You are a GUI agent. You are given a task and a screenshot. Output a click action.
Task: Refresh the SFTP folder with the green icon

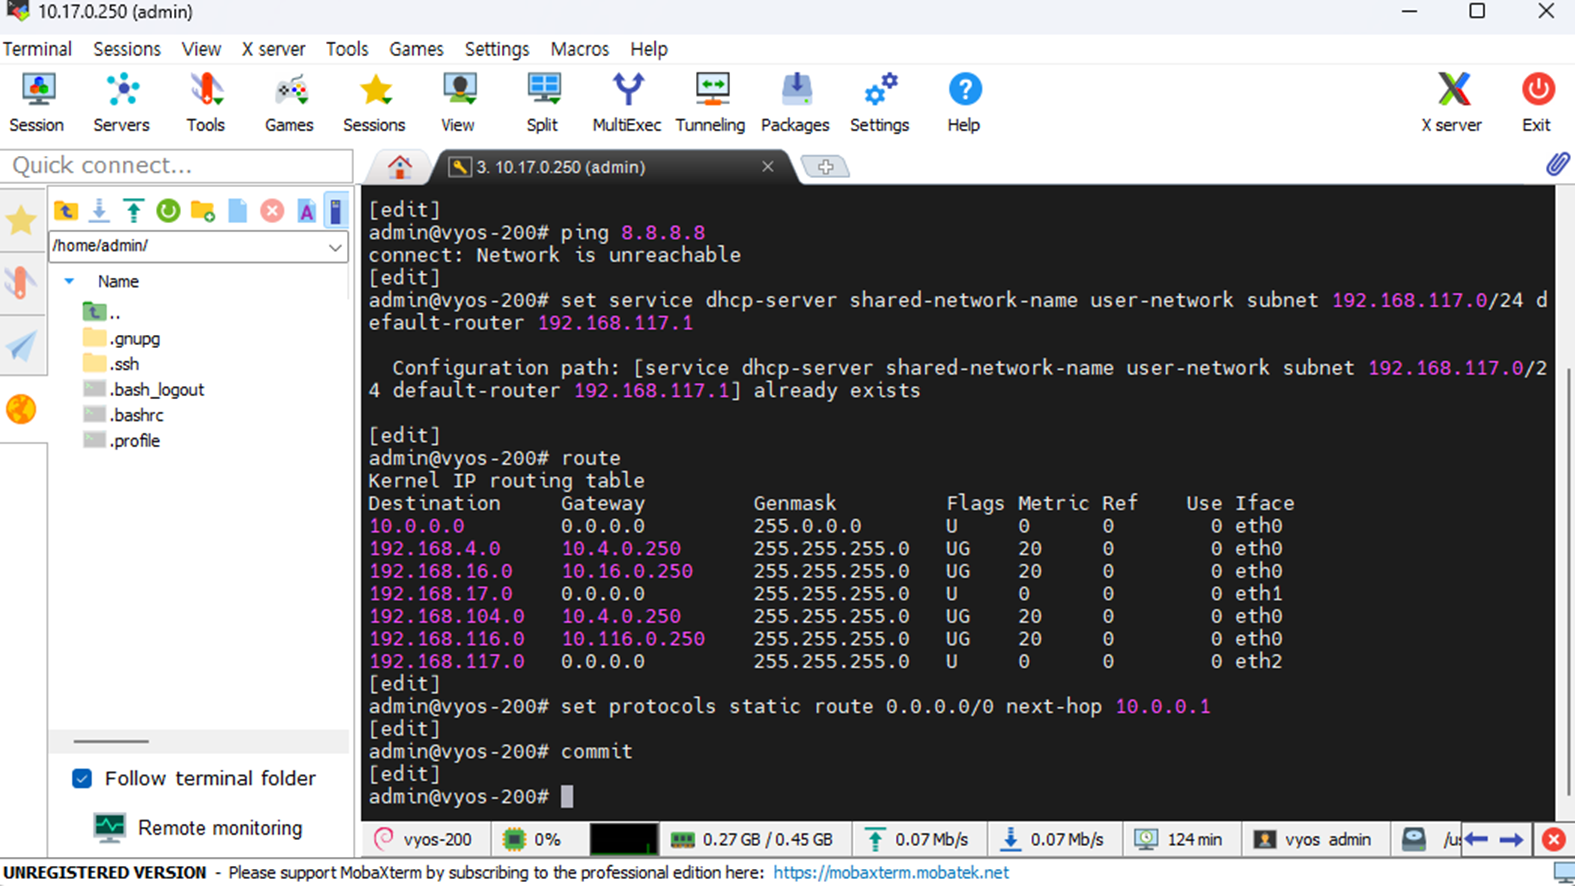click(168, 211)
